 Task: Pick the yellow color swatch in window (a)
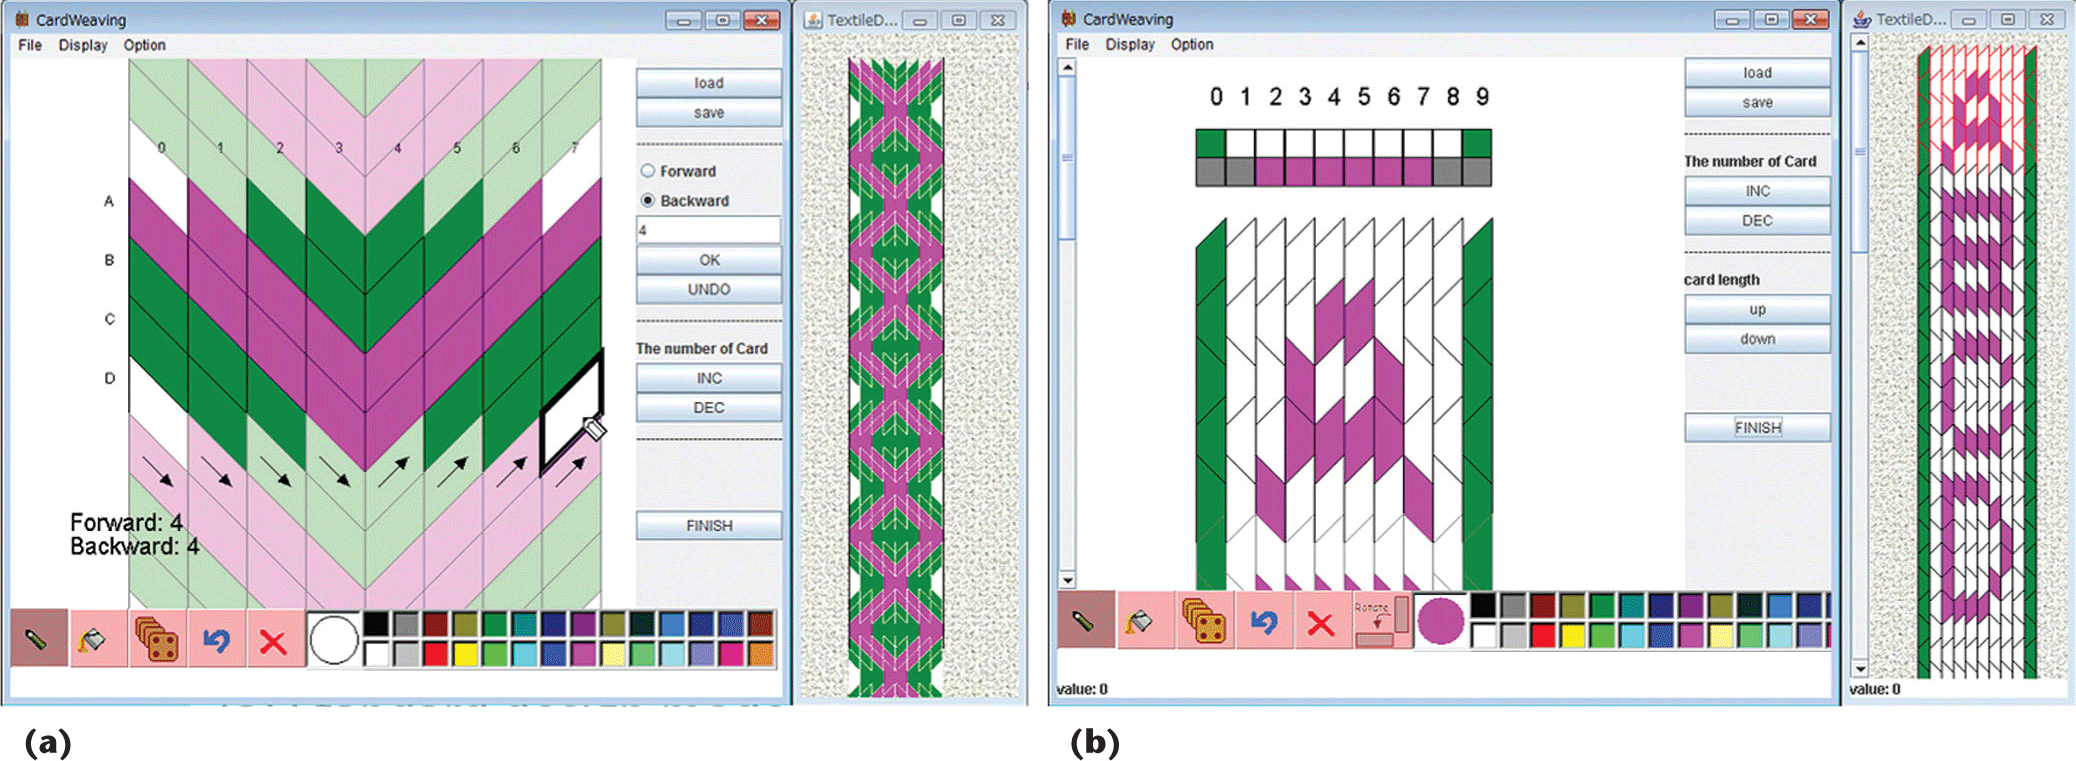click(x=465, y=654)
